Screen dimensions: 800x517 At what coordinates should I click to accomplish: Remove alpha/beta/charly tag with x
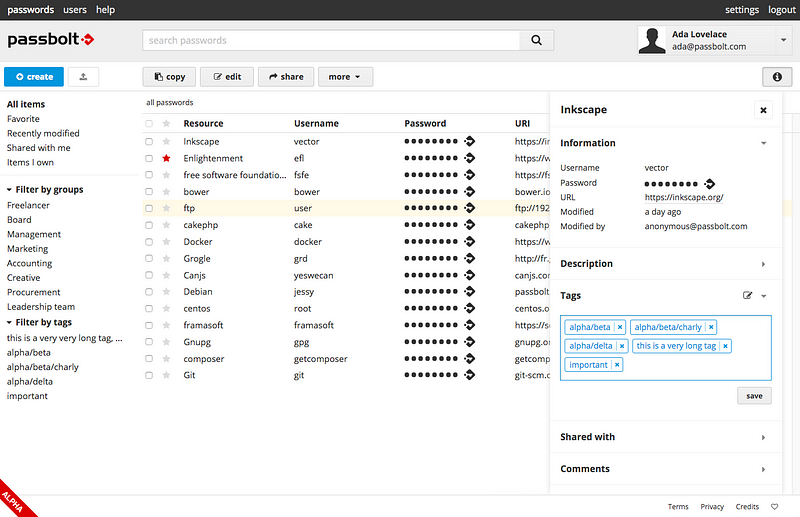coord(711,327)
